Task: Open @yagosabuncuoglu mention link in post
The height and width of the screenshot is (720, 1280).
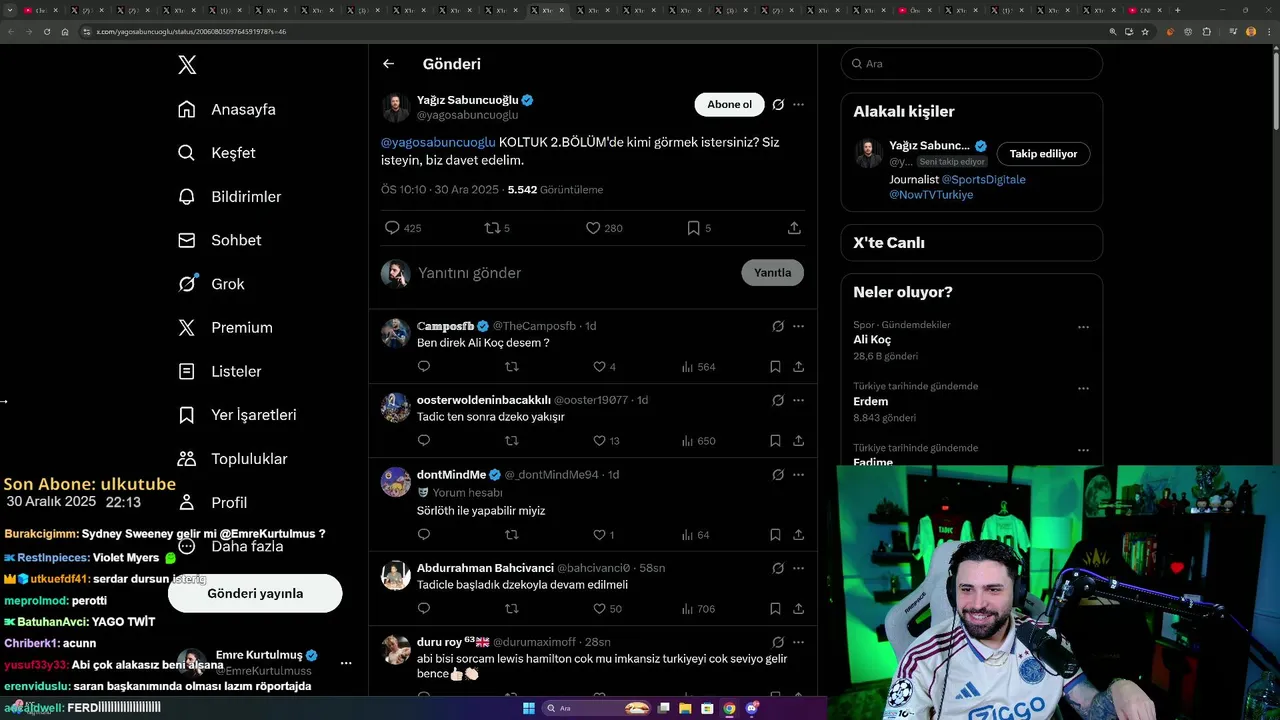Action: tap(438, 142)
